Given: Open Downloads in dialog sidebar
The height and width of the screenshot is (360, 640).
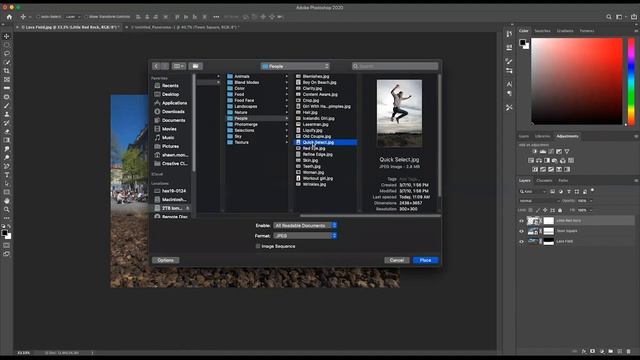Looking at the screenshot, I should click(173, 111).
